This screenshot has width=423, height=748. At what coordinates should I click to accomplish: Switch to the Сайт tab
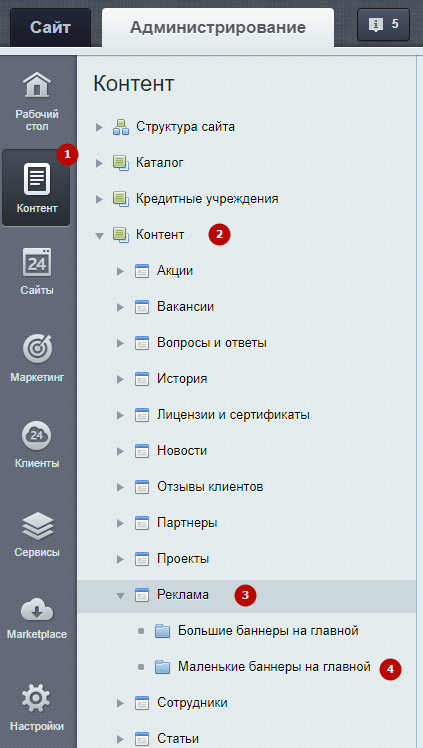point(51,27)
